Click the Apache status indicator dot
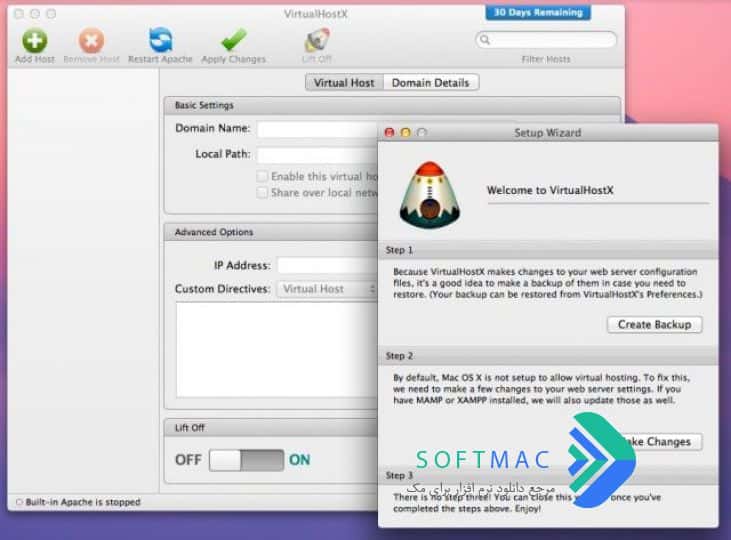731x540 pixels. [x=19, y=502]
